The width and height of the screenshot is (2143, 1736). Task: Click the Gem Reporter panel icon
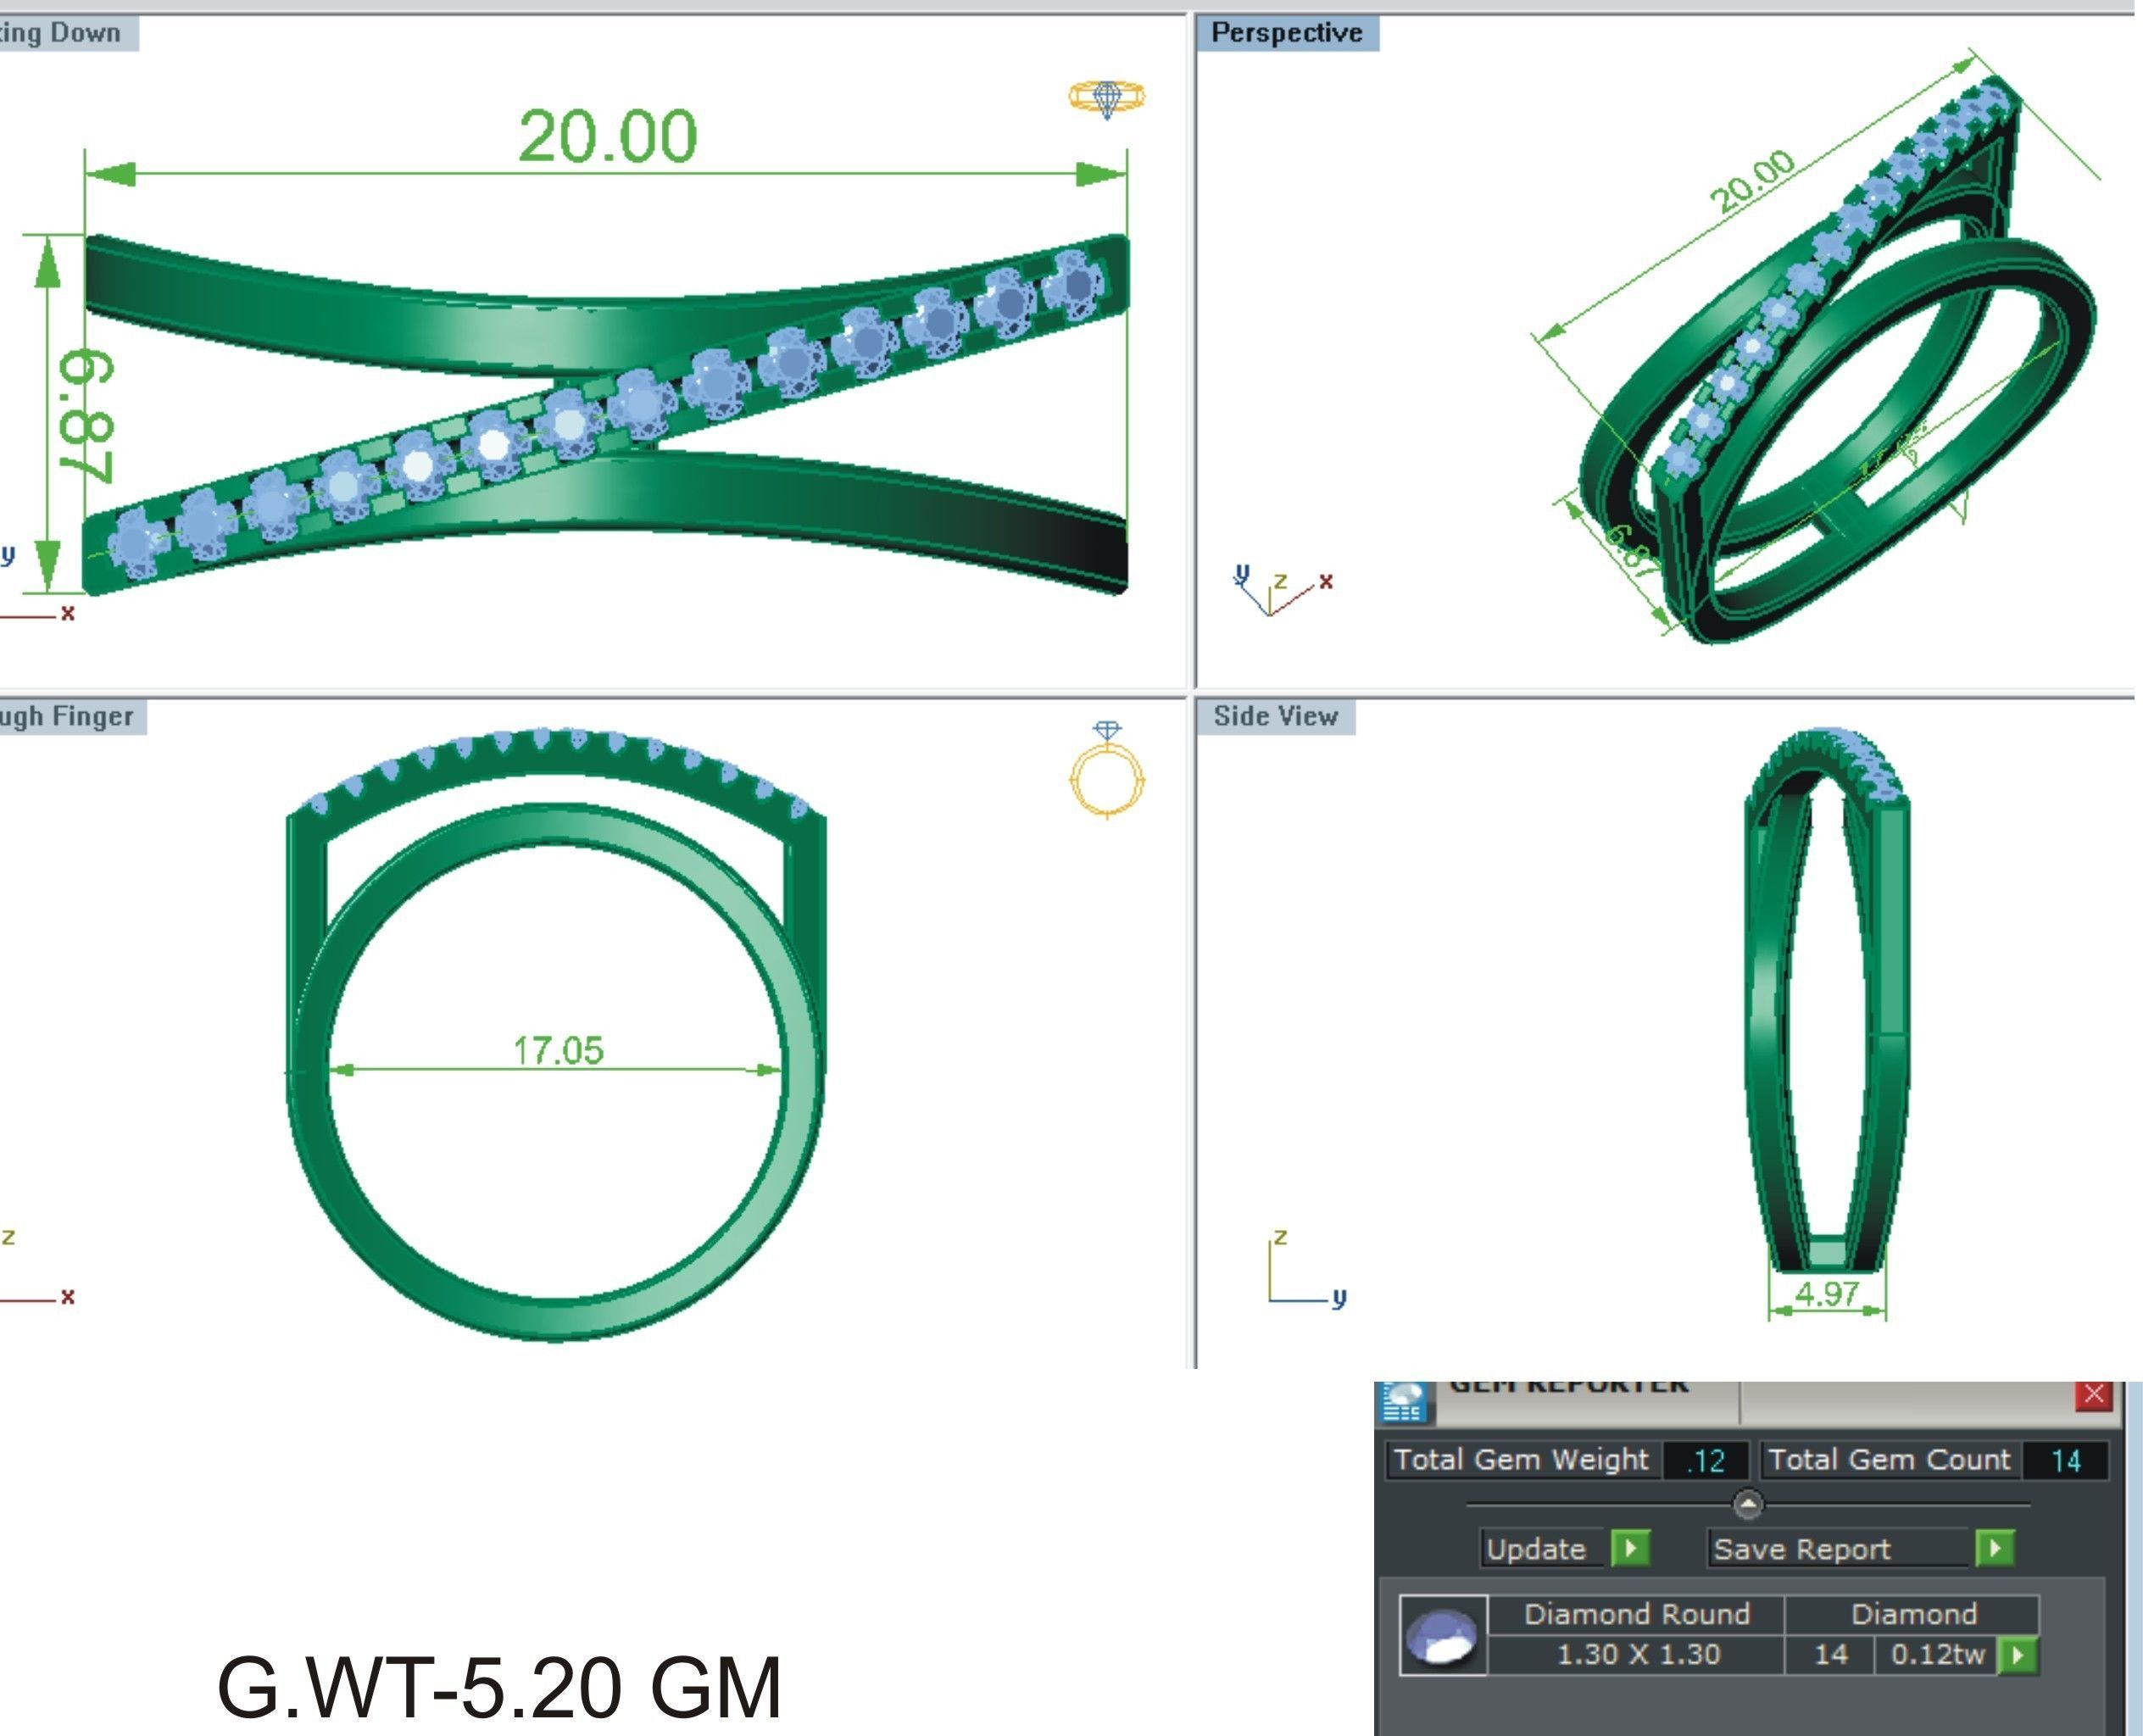click(1403, 1402)
